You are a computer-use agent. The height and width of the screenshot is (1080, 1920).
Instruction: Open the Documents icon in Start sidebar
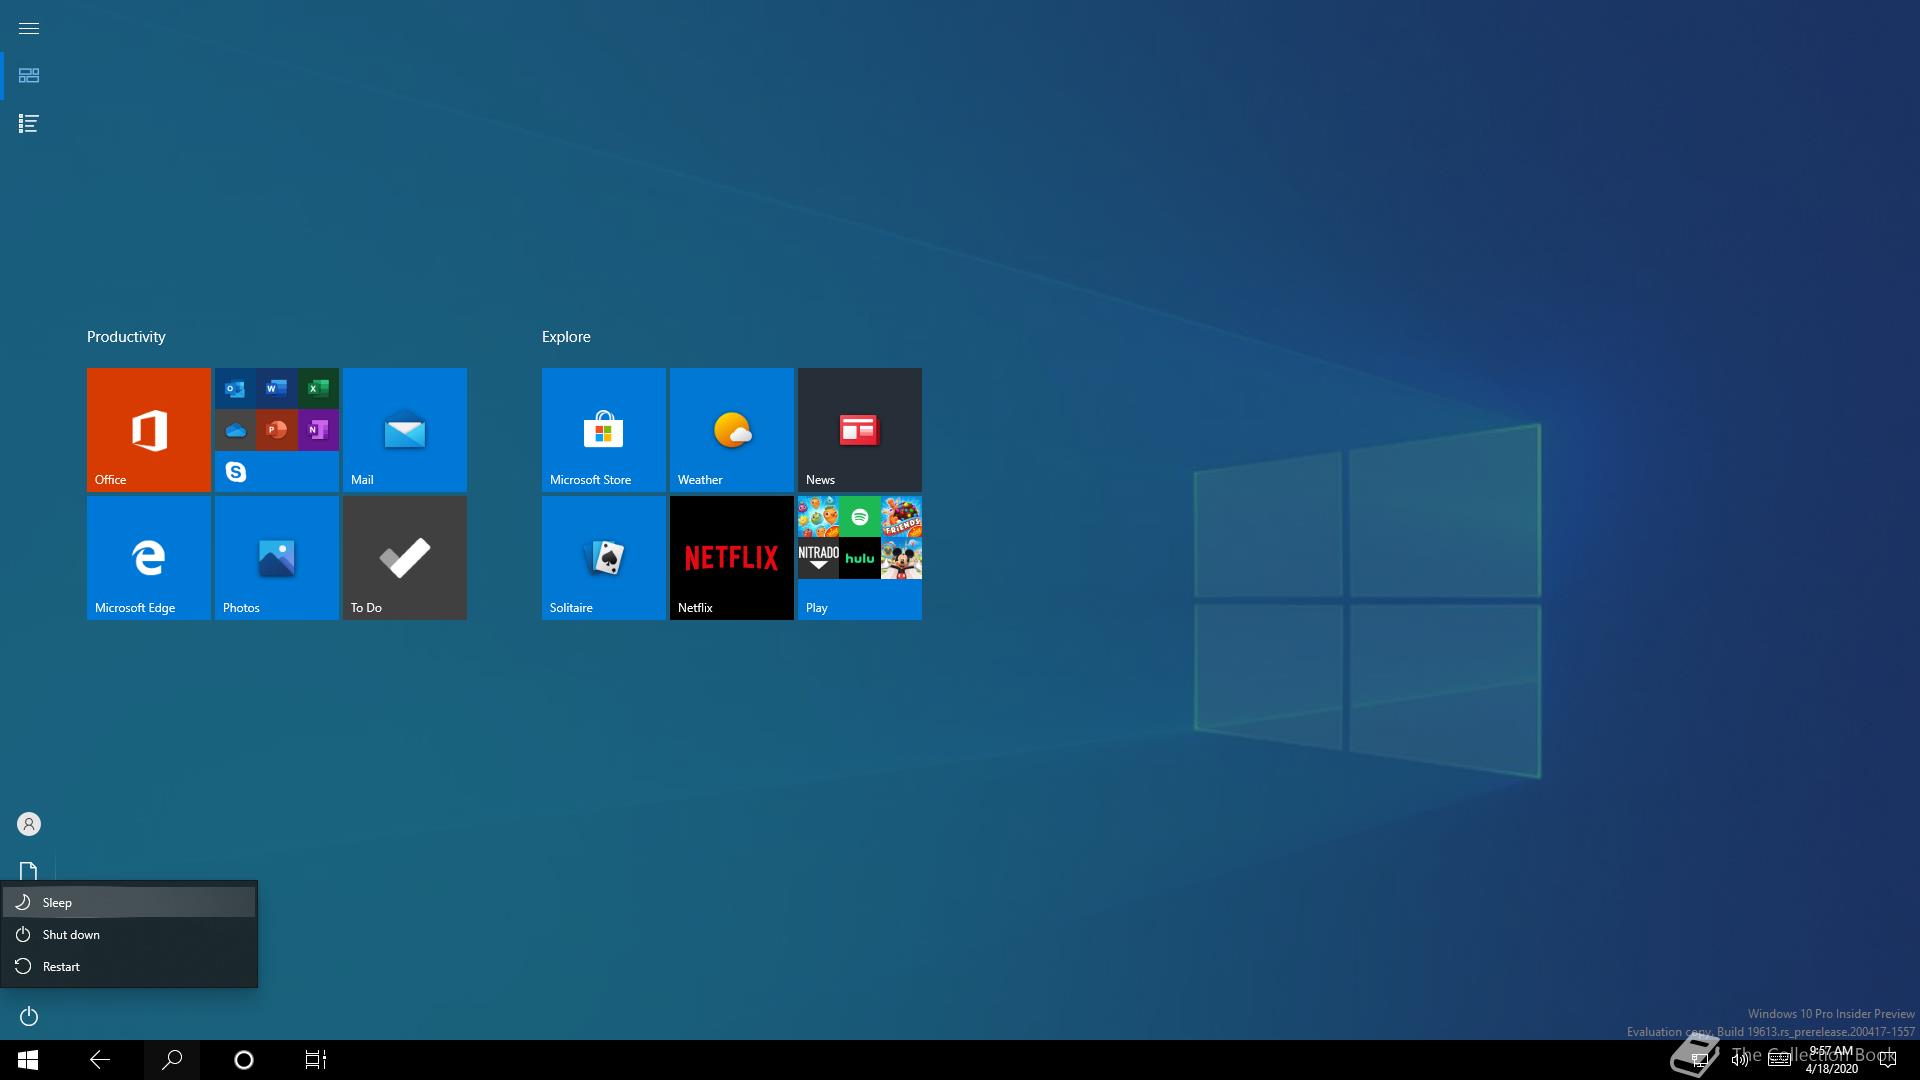click(29, 872)
